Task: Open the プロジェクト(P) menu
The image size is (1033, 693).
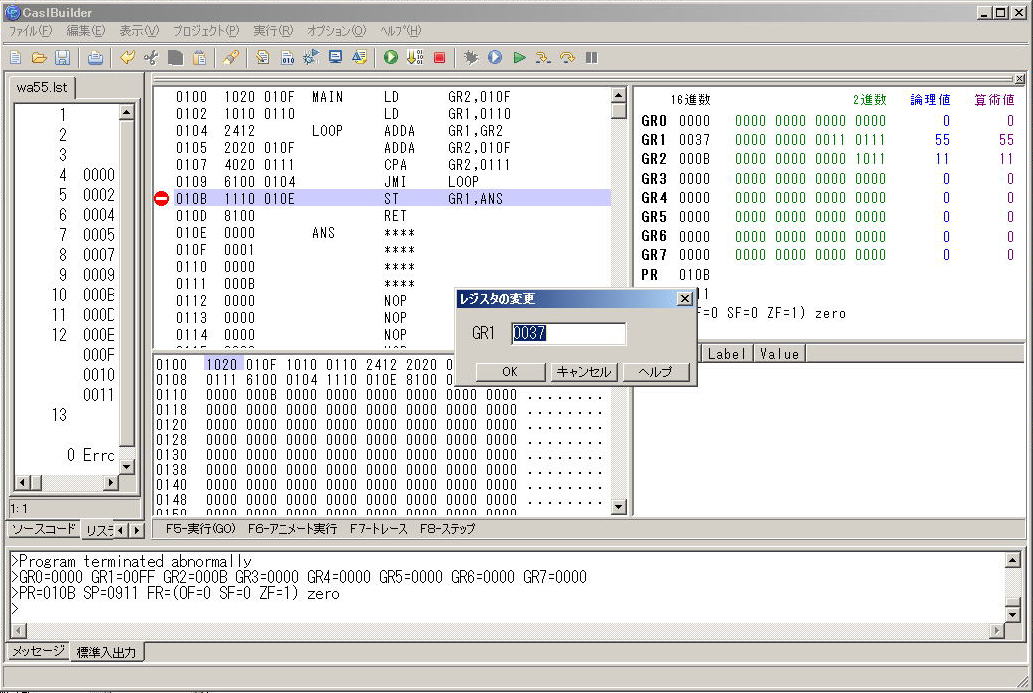Action: (205, 31)
